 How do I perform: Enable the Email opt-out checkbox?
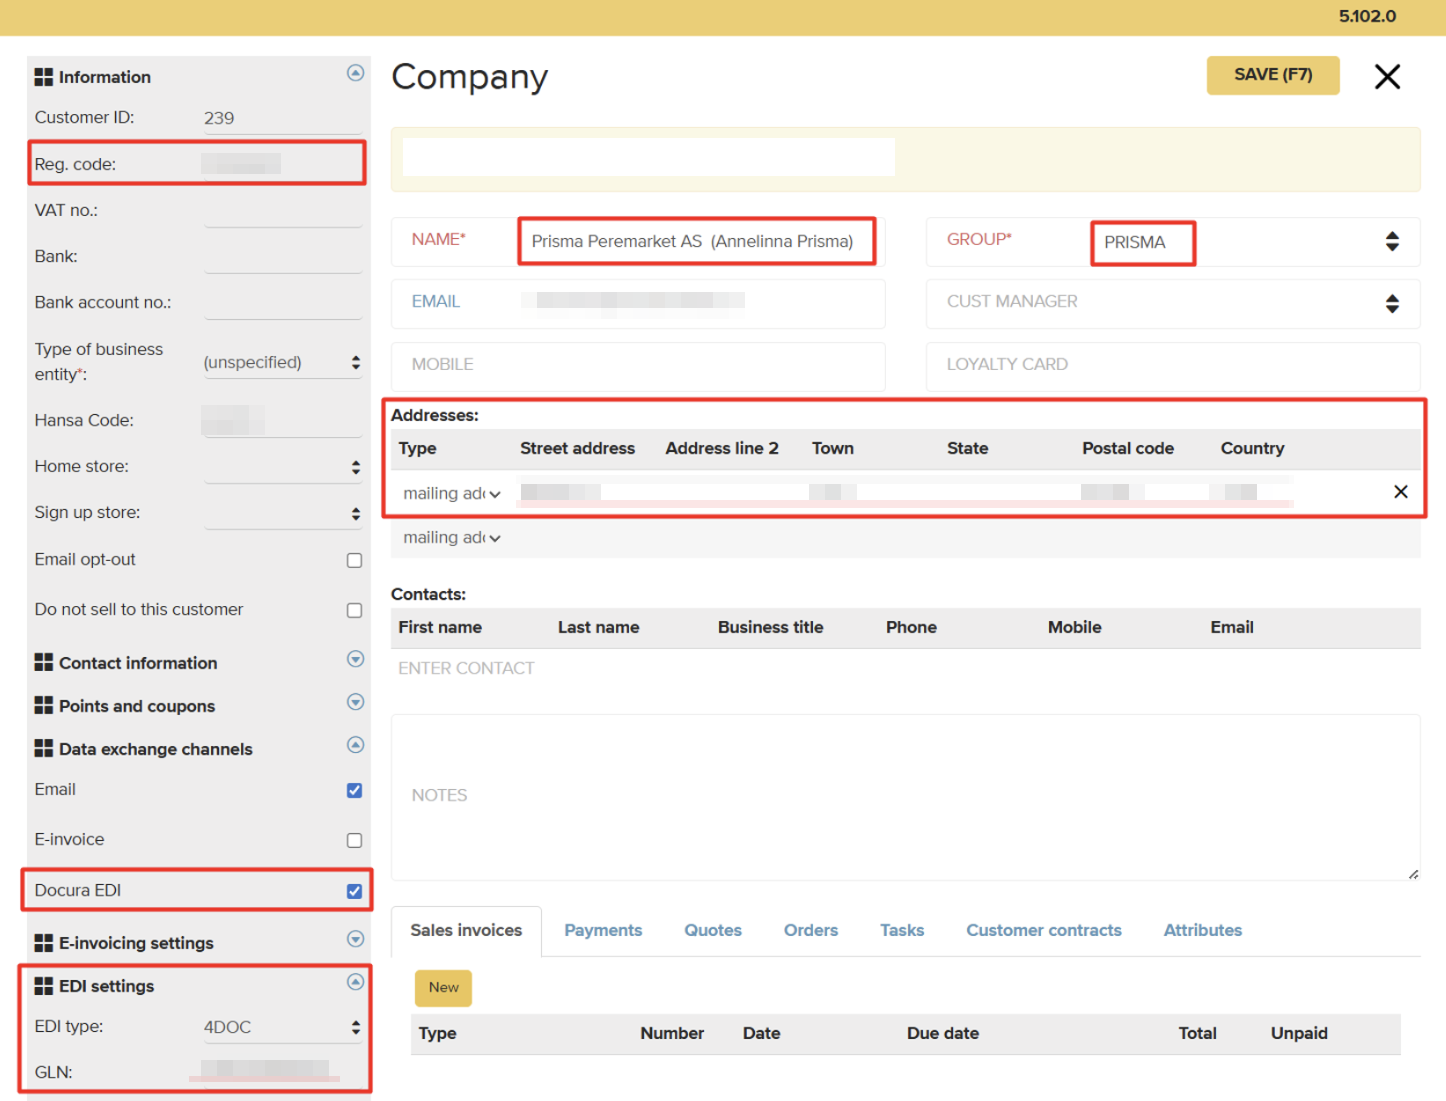coord(354,560)
